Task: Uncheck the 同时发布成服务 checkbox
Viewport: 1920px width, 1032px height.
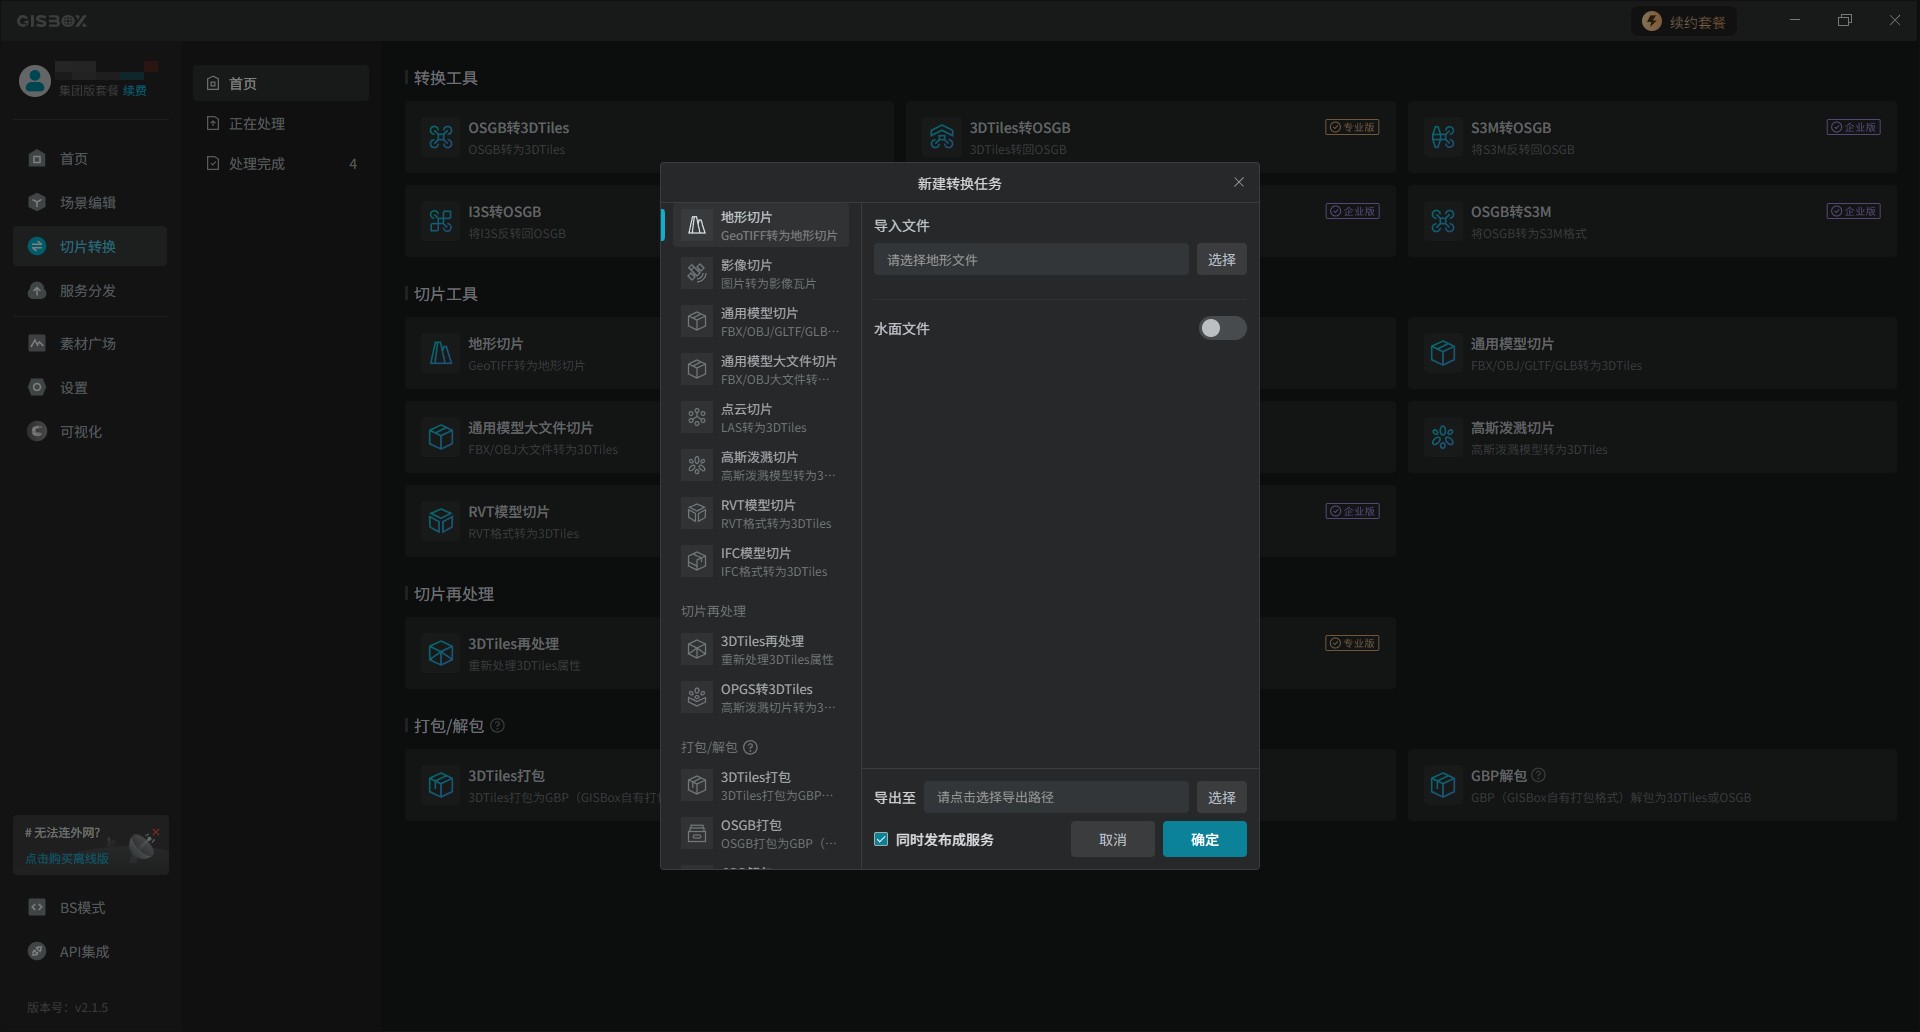Action: click(881, 840)
